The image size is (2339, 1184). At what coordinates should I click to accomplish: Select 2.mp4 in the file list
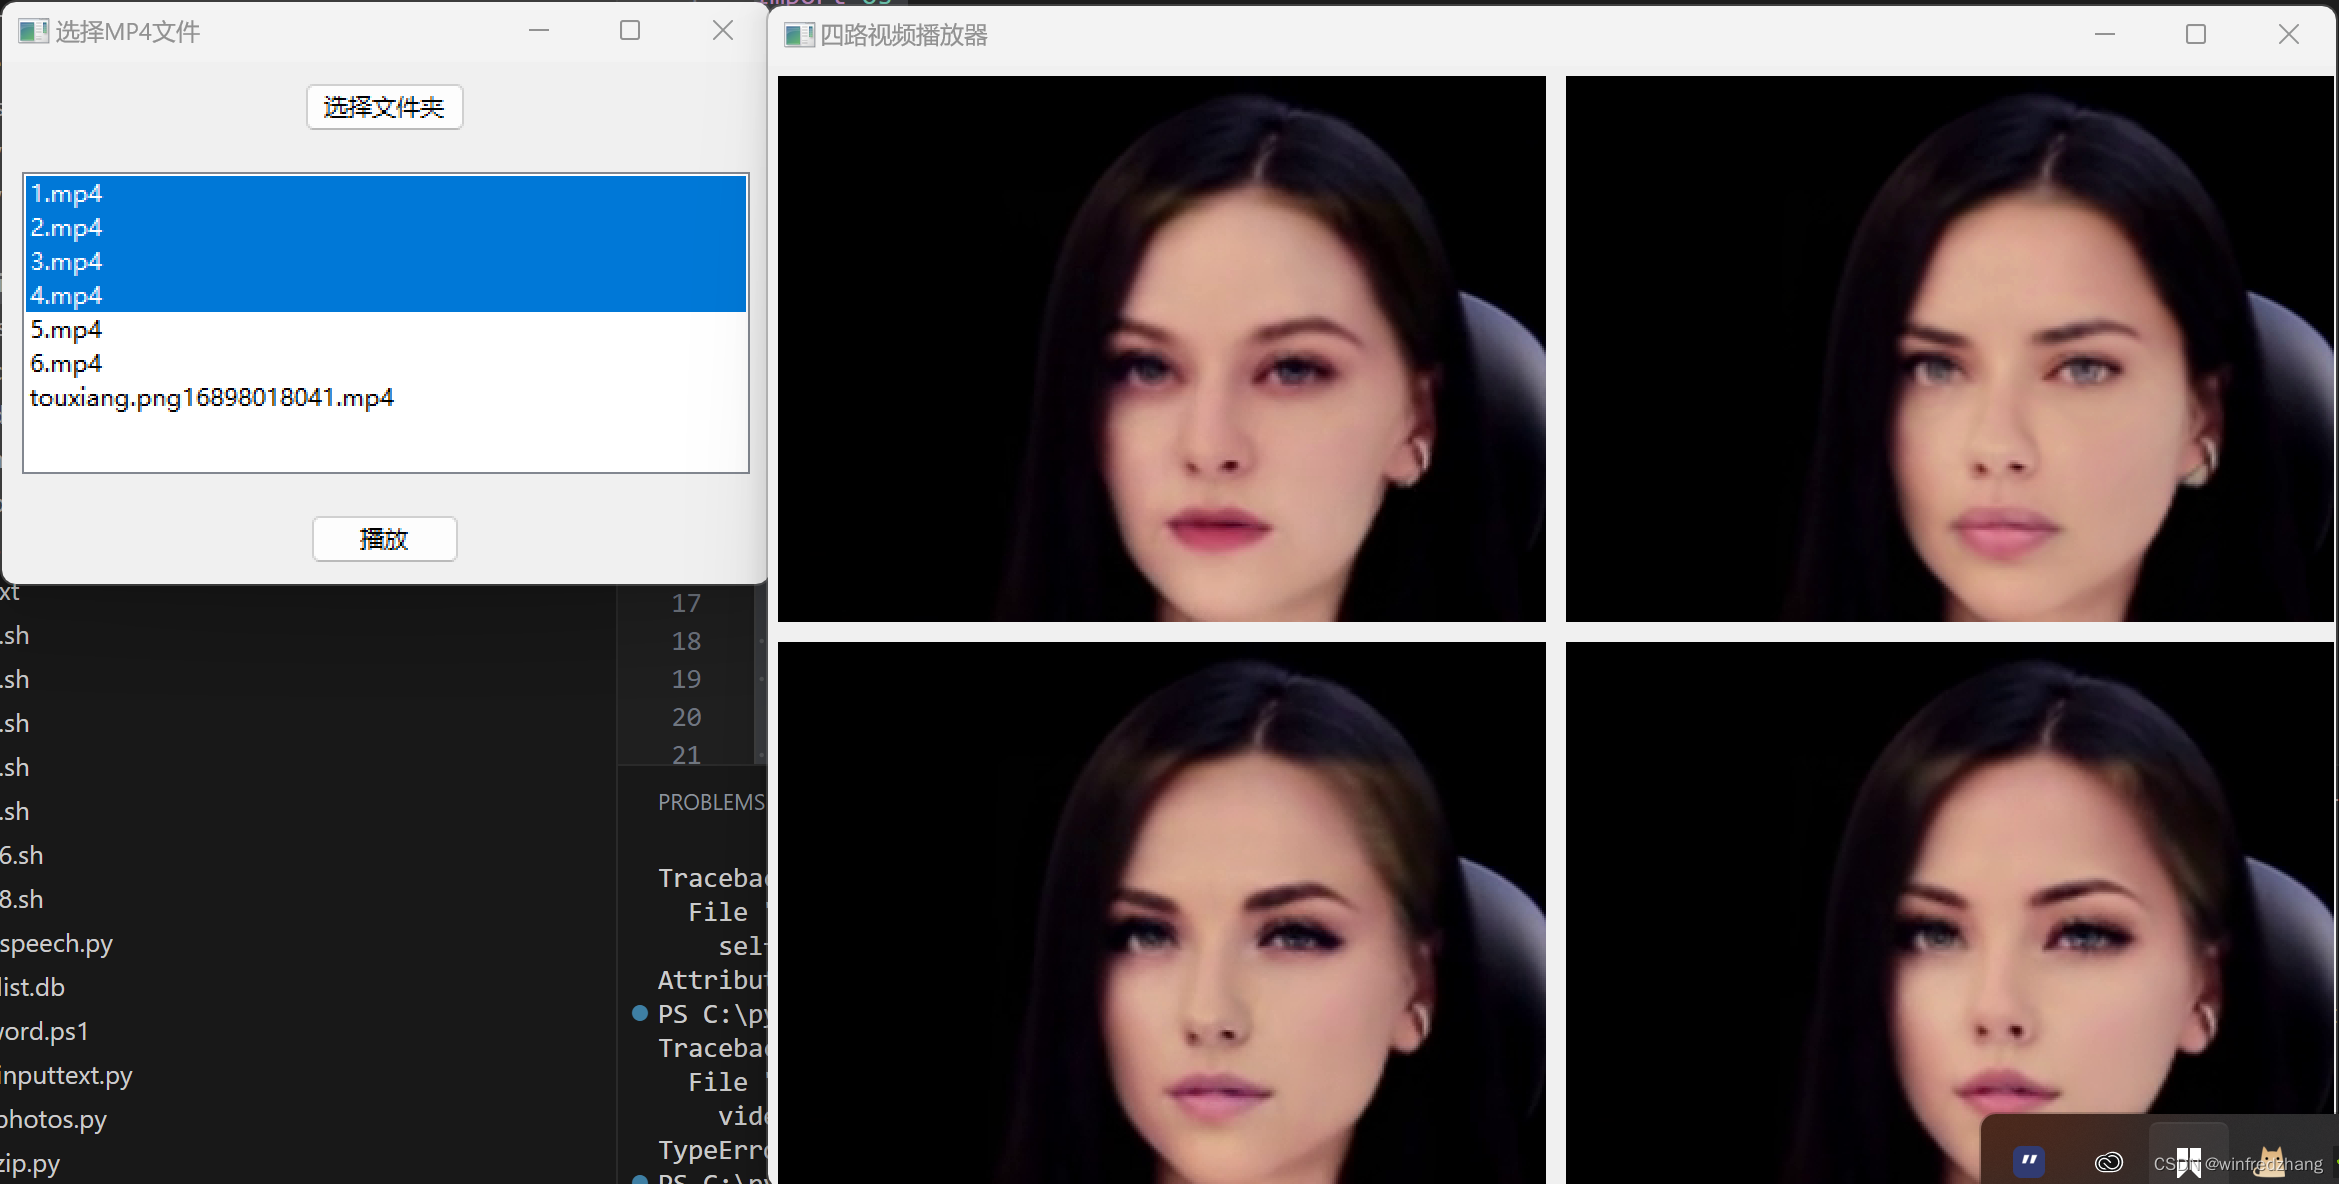coord(386,228)
